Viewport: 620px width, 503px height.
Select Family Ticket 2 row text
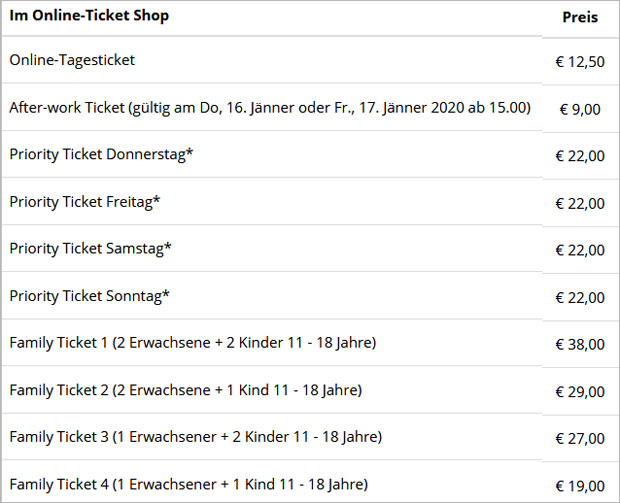185,390
